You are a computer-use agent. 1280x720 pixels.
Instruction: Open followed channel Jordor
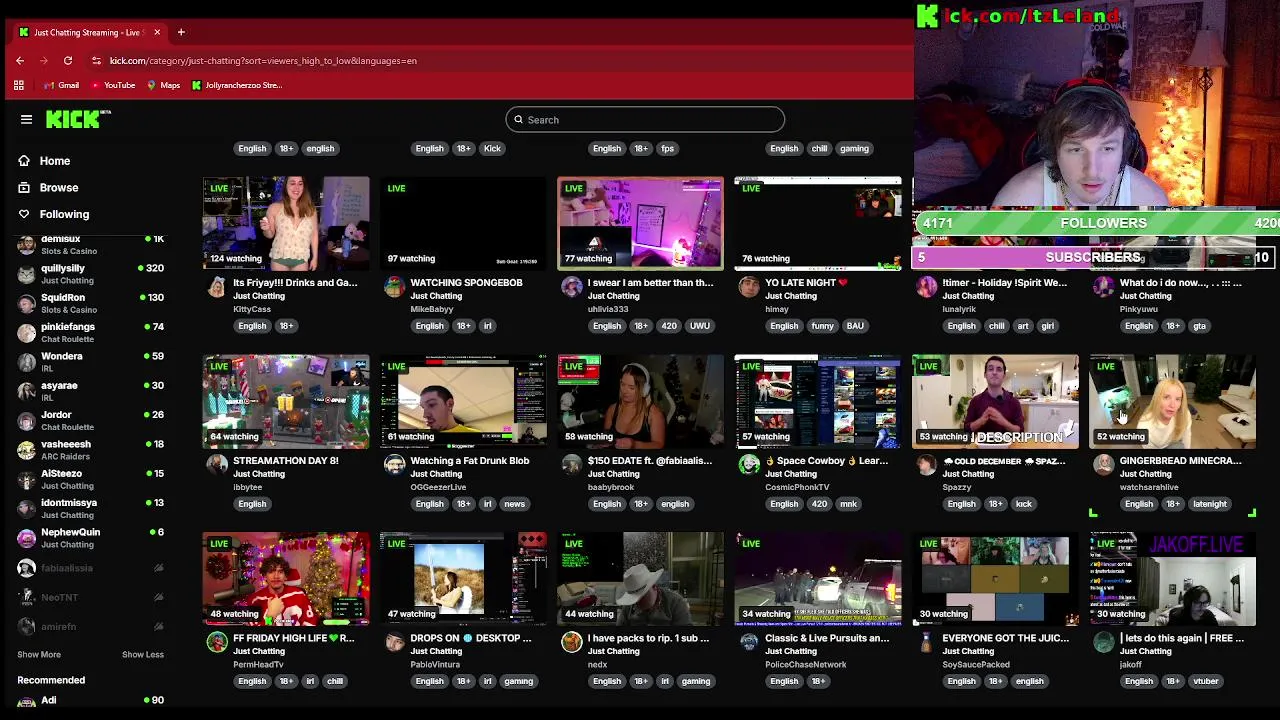90,420
